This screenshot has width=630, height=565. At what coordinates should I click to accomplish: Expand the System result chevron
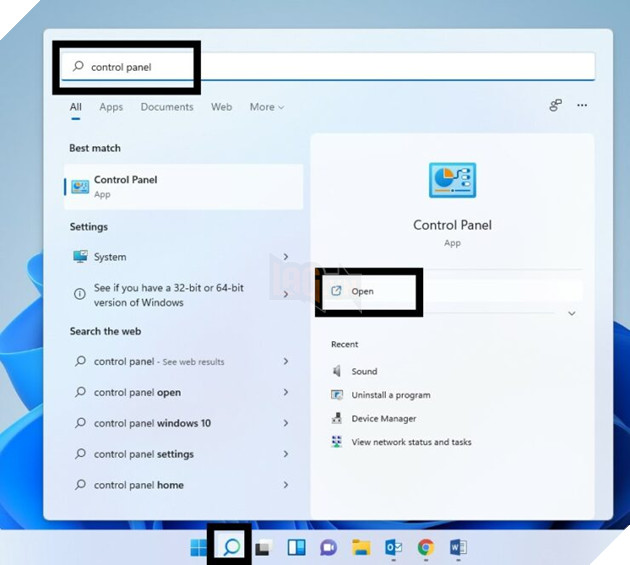tap(286, 256)
